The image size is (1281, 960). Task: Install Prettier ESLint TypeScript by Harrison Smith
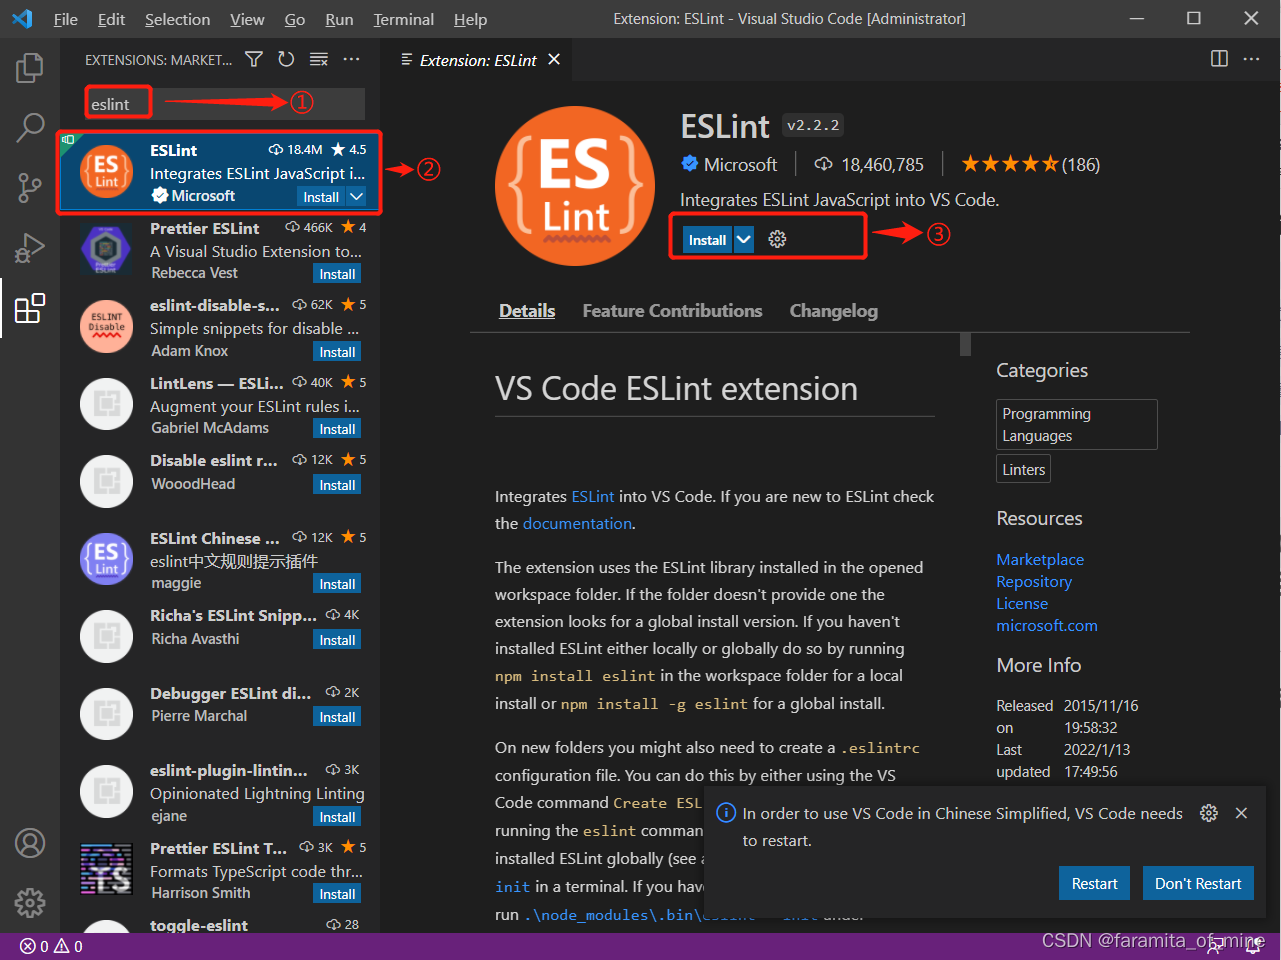coord(337,894)
